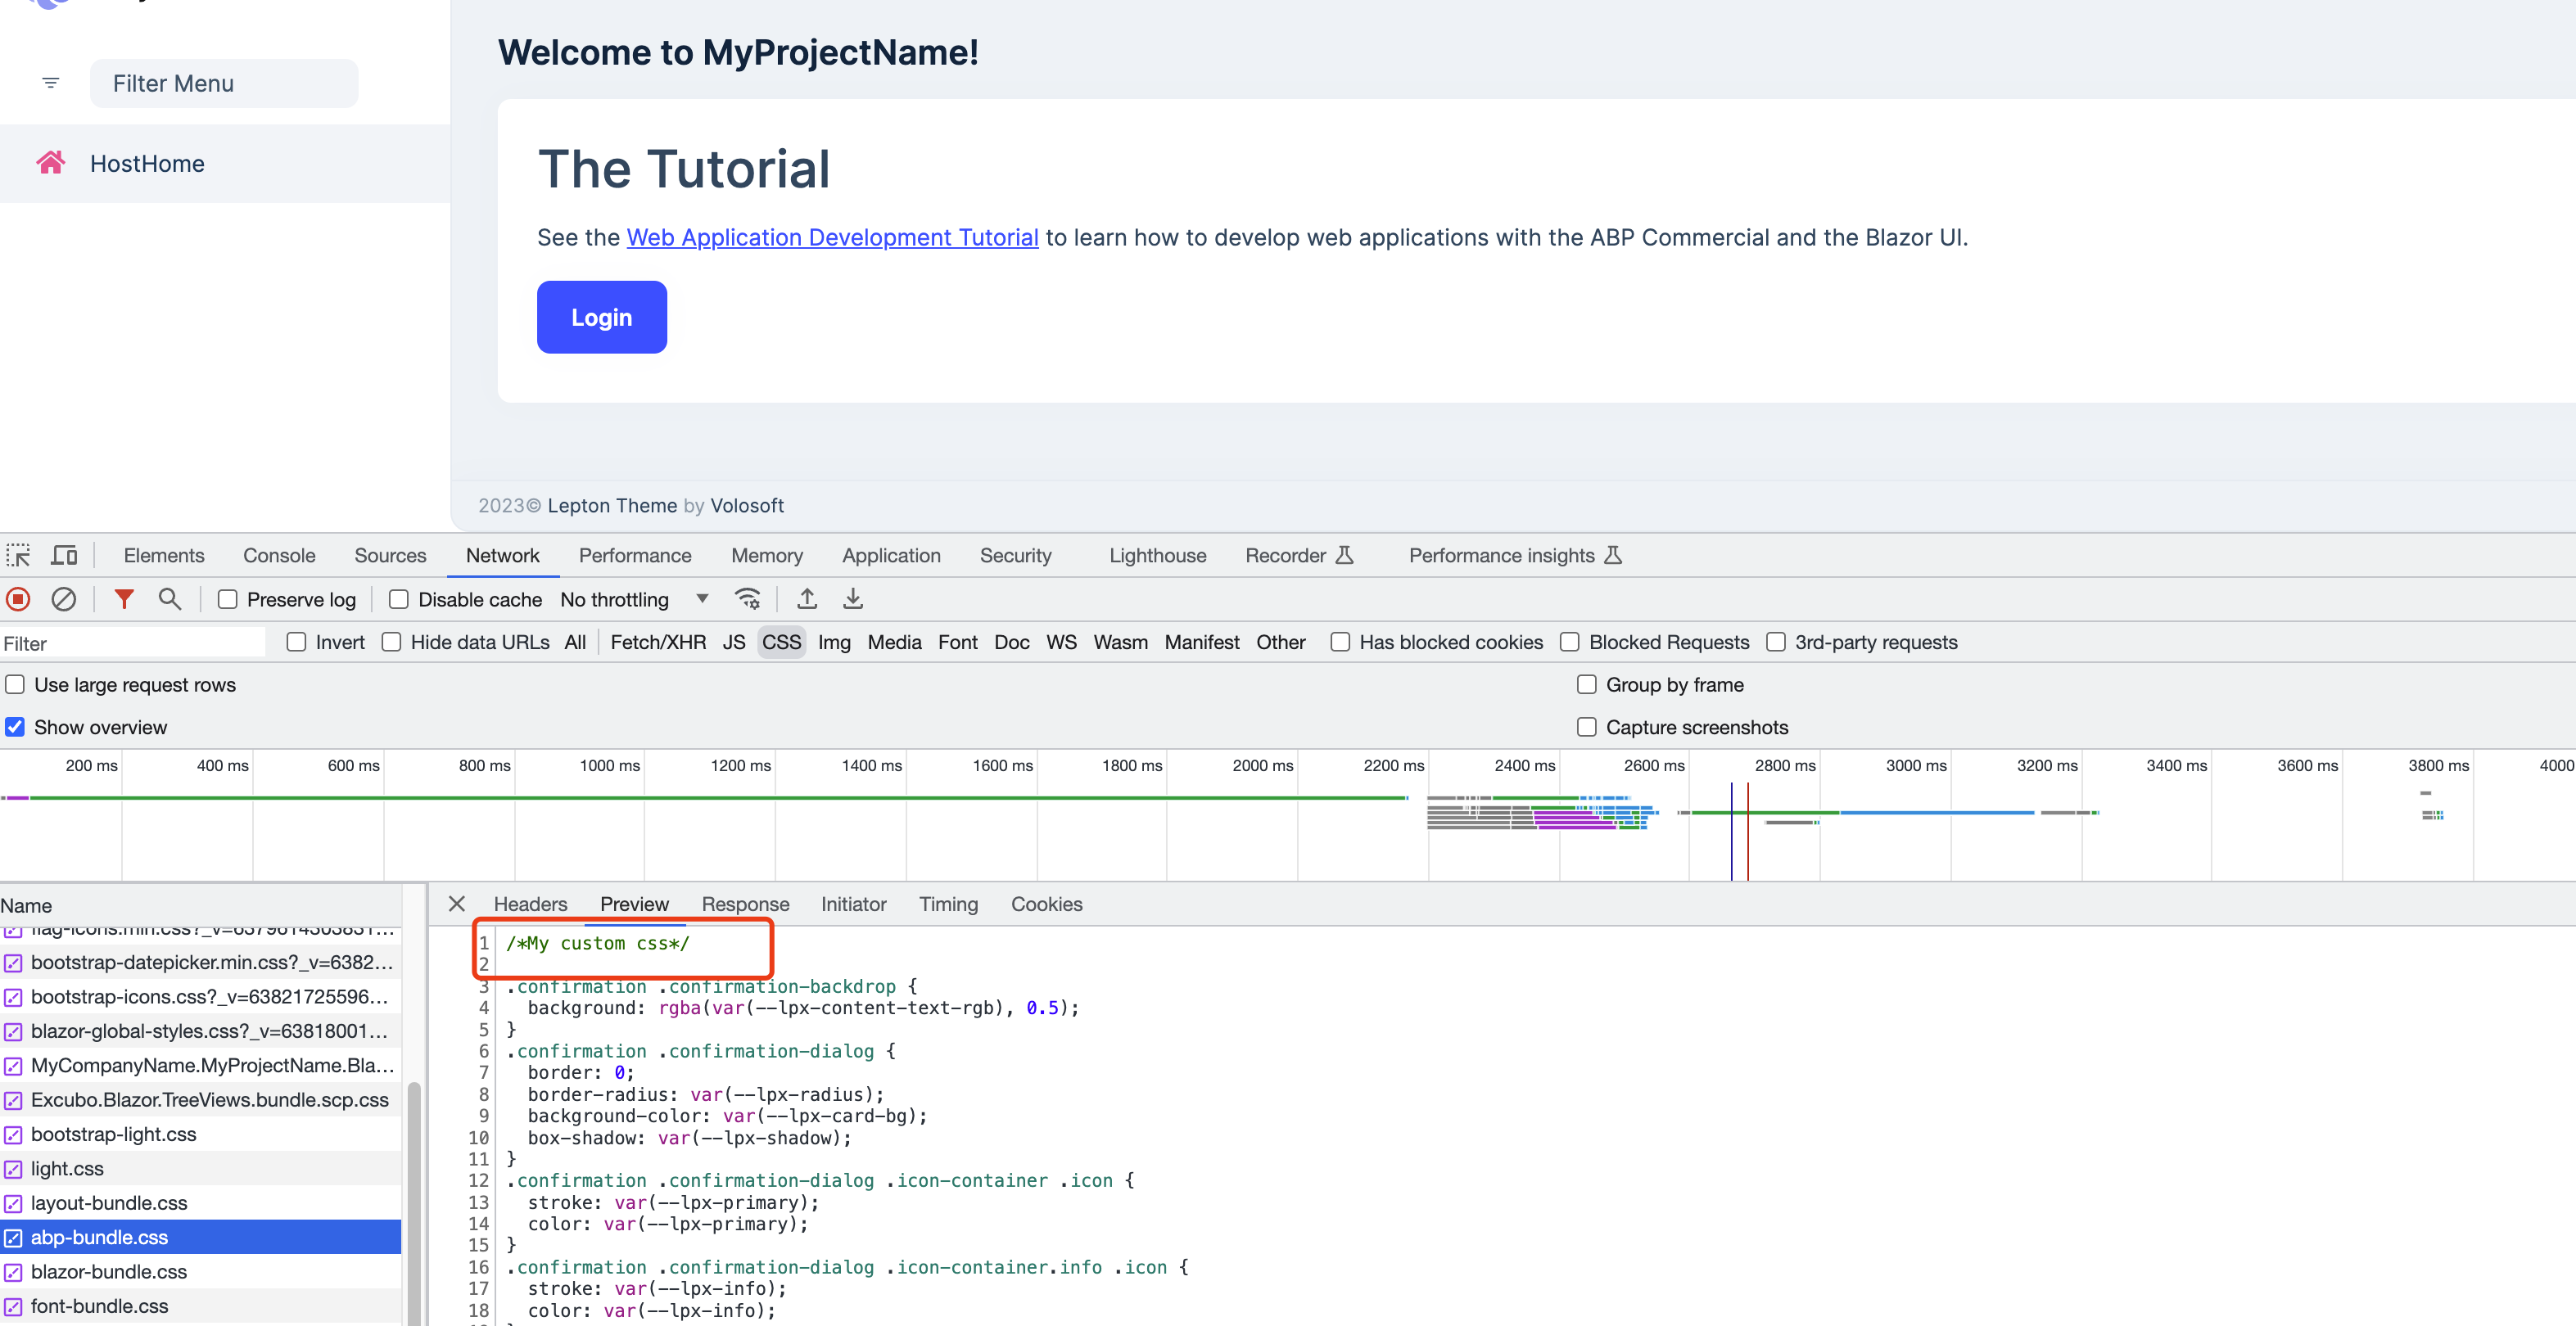The height and width of the screenshot is (1326, 2576).
Task: Click the import HAR upload icon
Action: click(807, 599)
